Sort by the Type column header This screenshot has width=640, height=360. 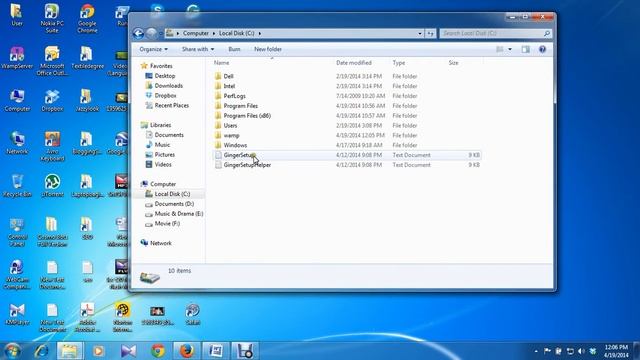399,63
